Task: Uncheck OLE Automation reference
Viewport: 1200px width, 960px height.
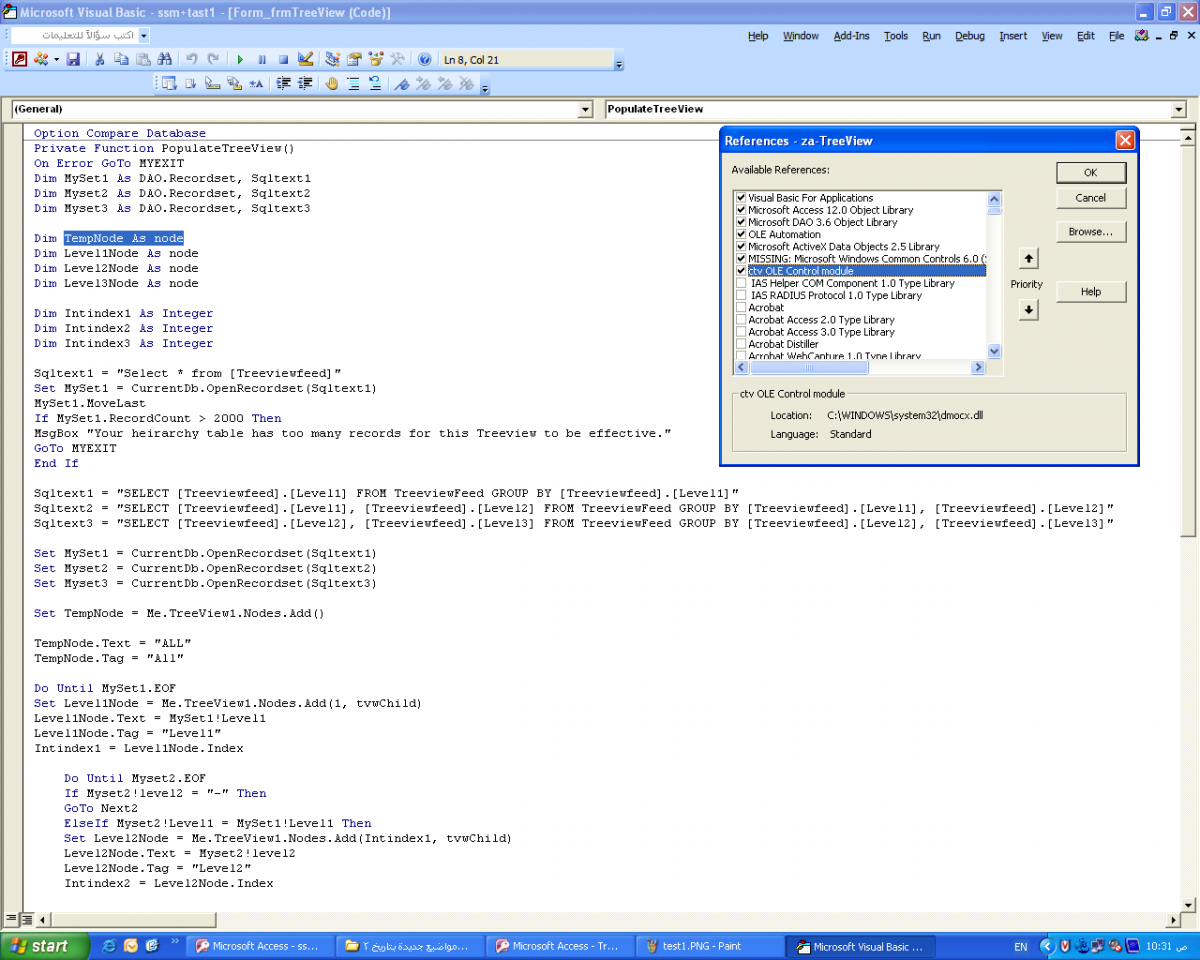Action: [x=741, y=234]
